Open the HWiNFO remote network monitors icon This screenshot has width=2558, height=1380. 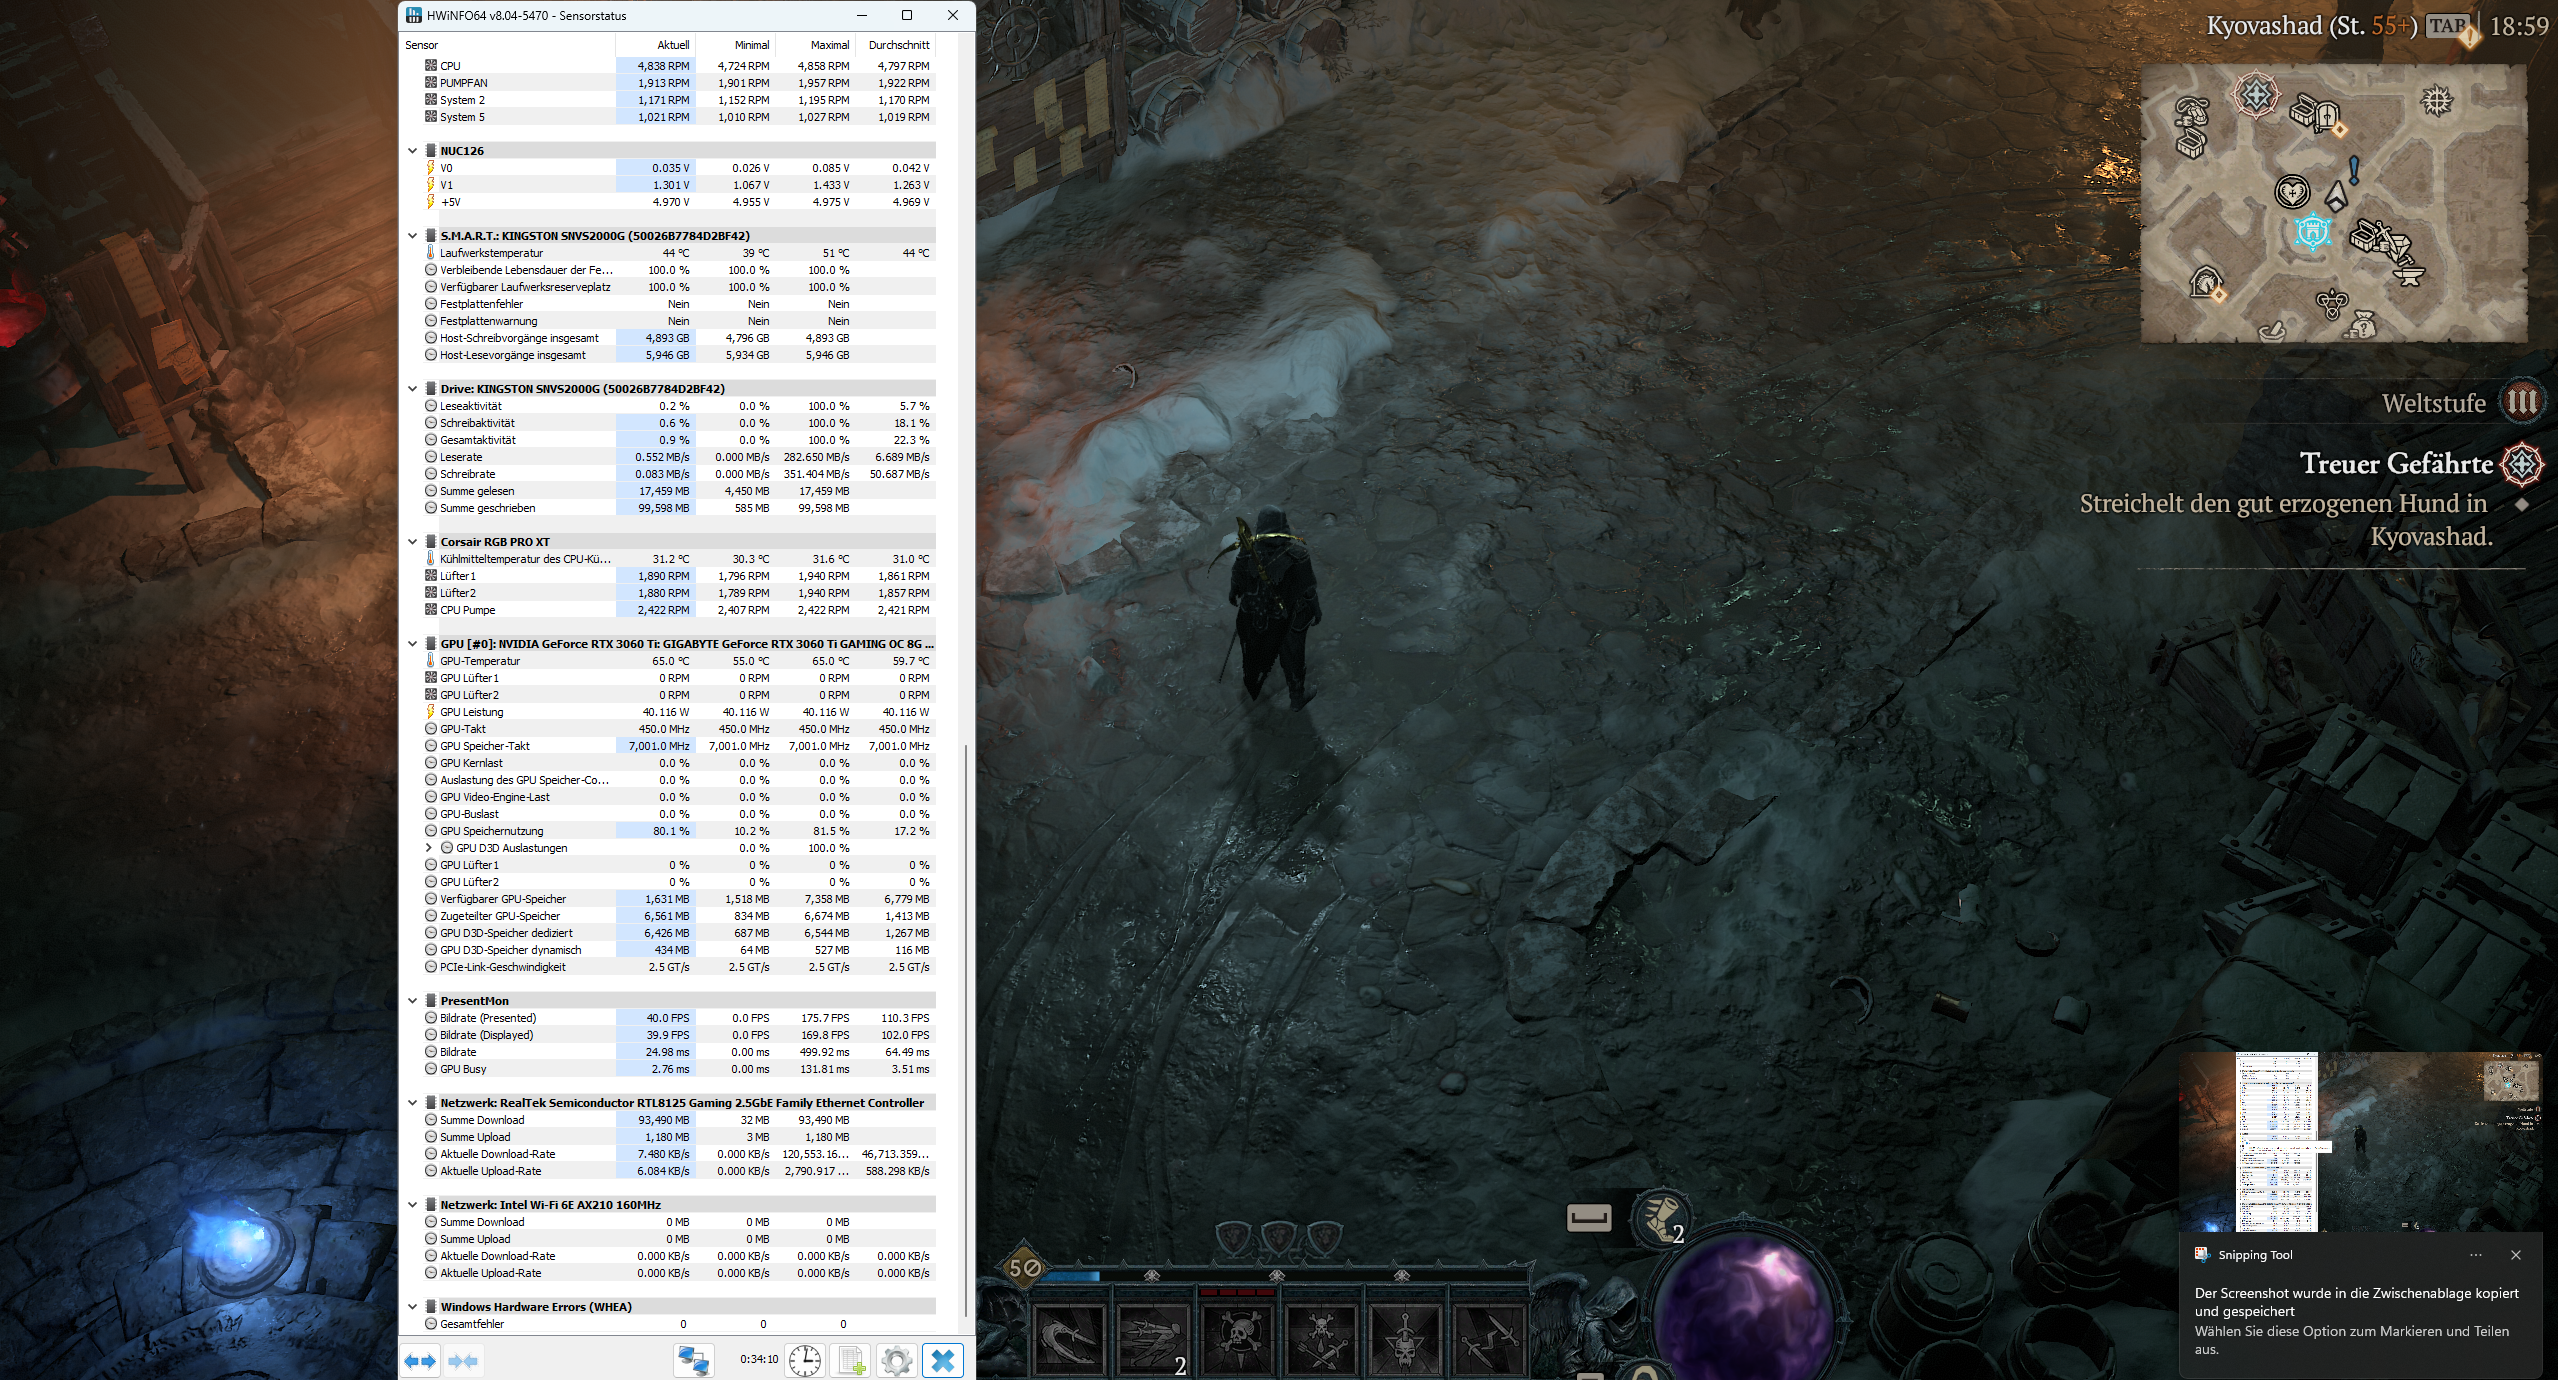[x=693, y=1361]
